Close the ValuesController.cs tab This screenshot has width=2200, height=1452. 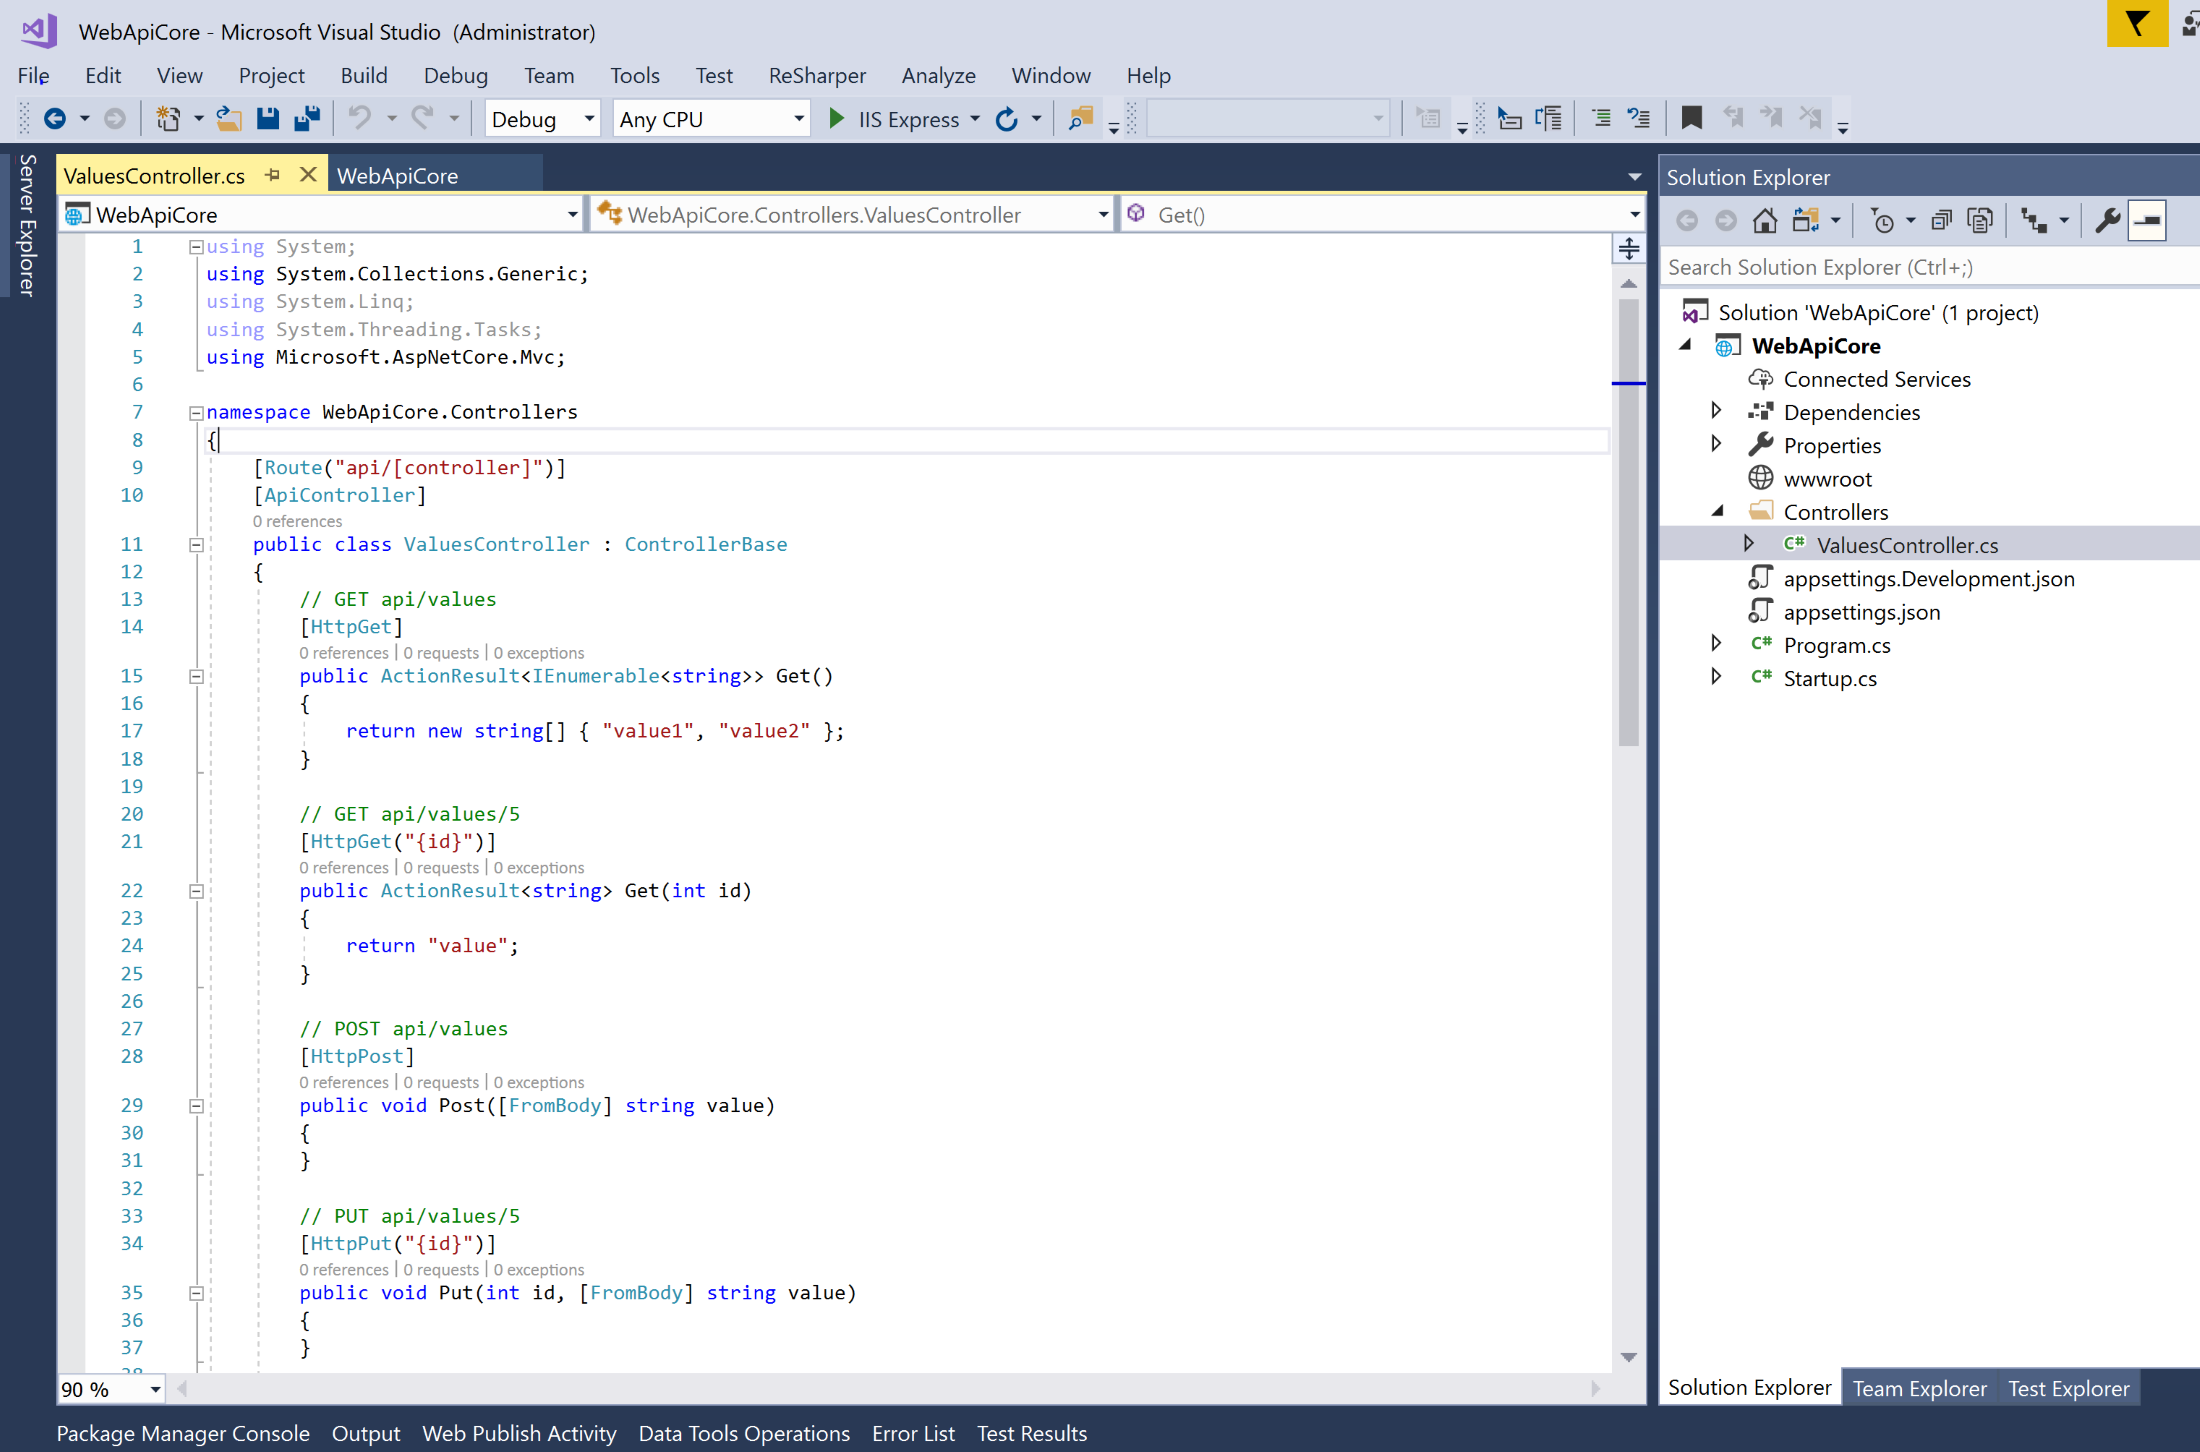point(308,175)
